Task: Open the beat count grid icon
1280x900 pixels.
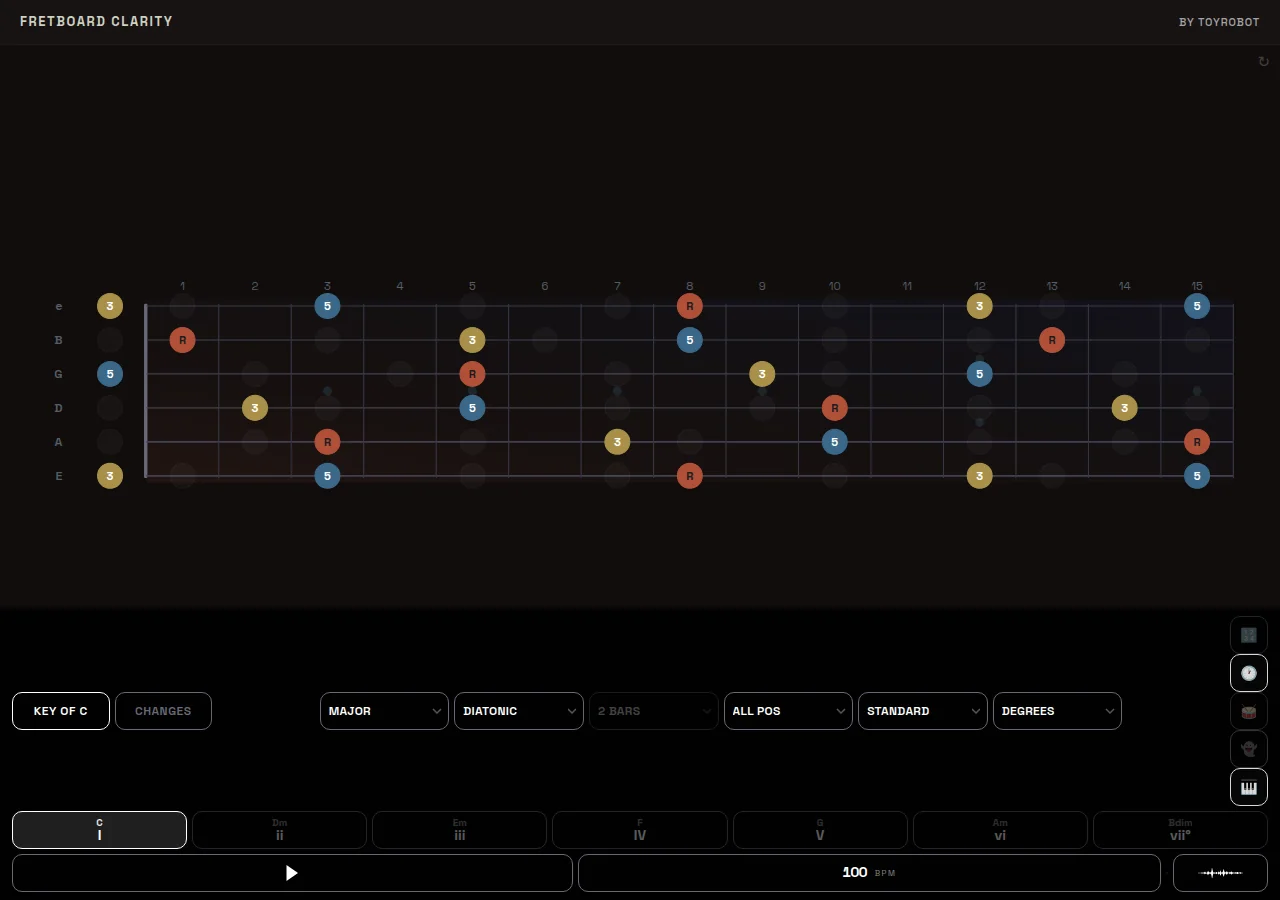Action: tap(1248, 634)
